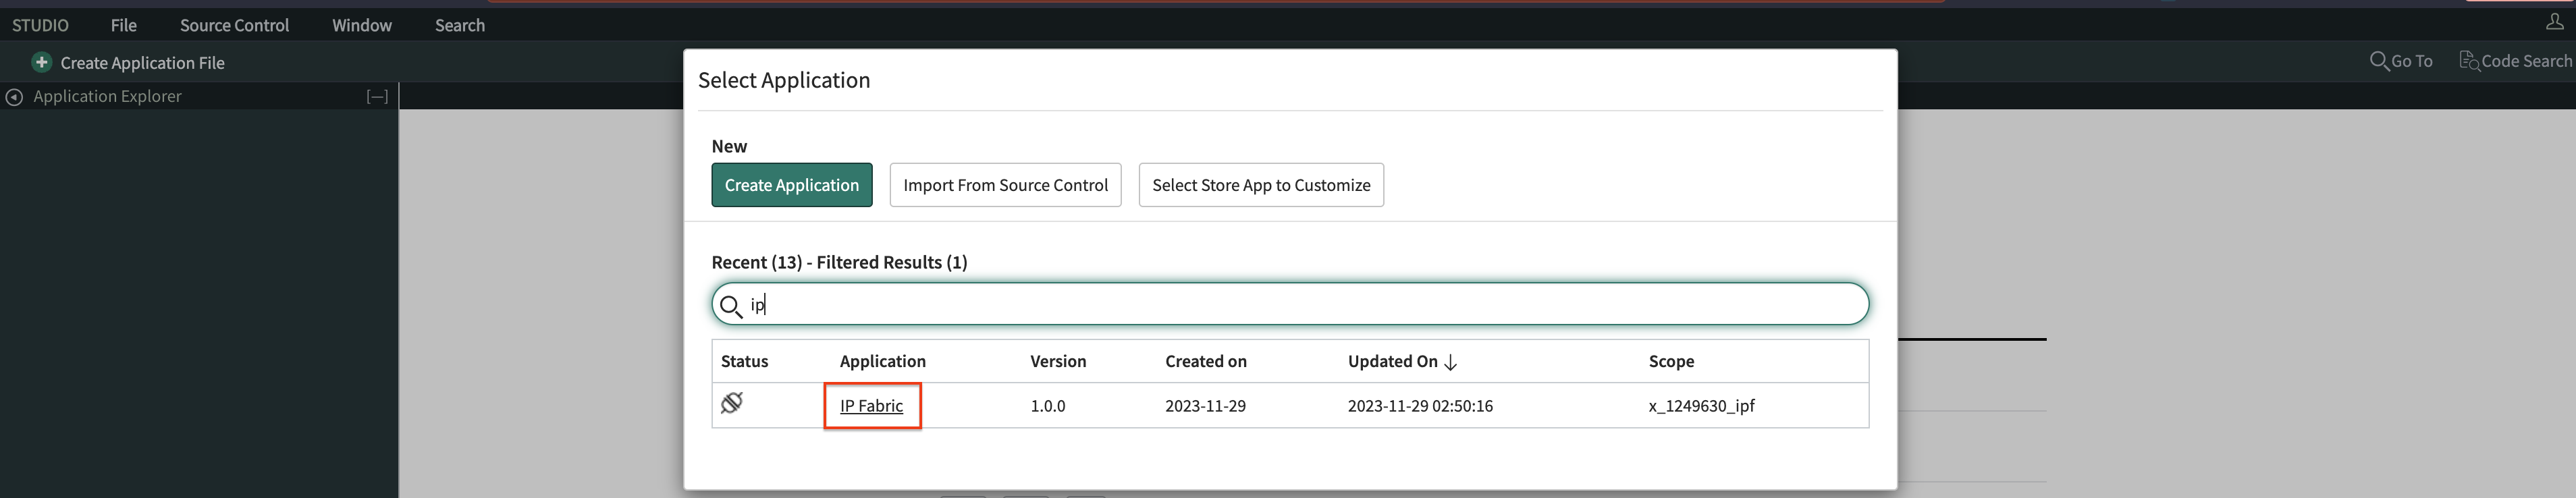Collapse the Application Explorer panel
Screen dimensions: 2576x498
coord(377,97)
